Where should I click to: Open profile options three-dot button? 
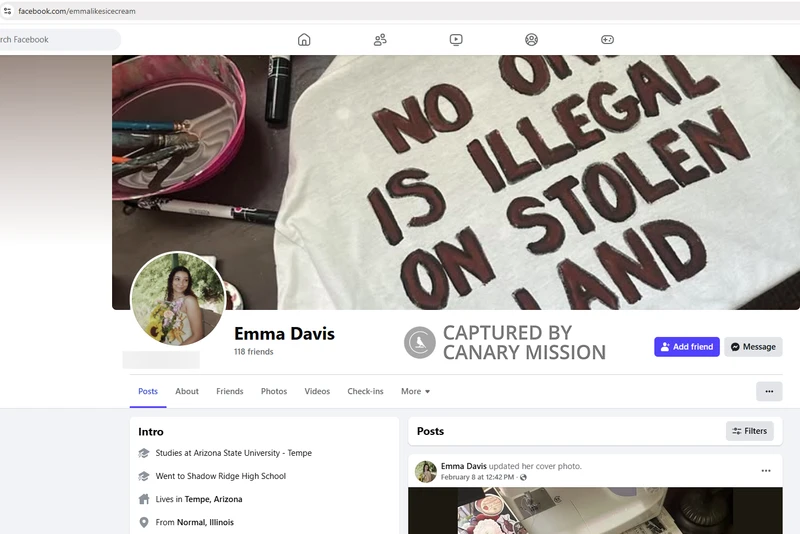click(769, 392)
